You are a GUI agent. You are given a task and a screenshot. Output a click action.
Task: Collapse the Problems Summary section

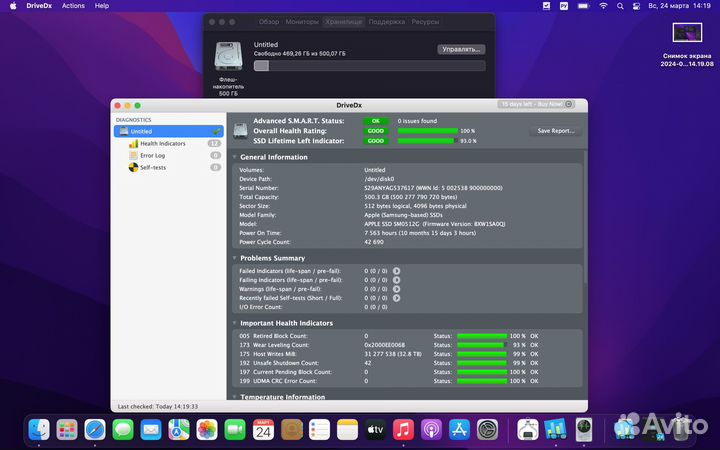click(x=235, y=258)
